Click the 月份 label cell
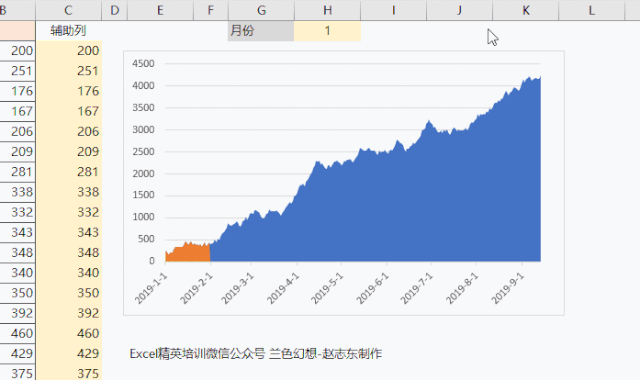 click(x=261, y=31)
